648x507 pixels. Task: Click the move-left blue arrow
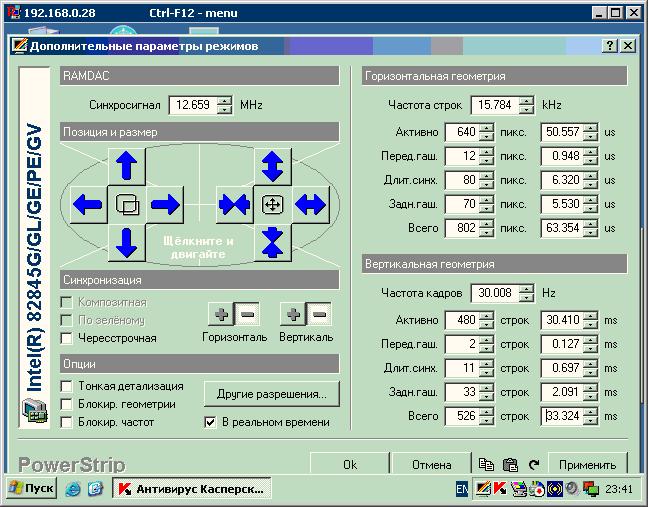pyautogui.click(x=88, y=205)
